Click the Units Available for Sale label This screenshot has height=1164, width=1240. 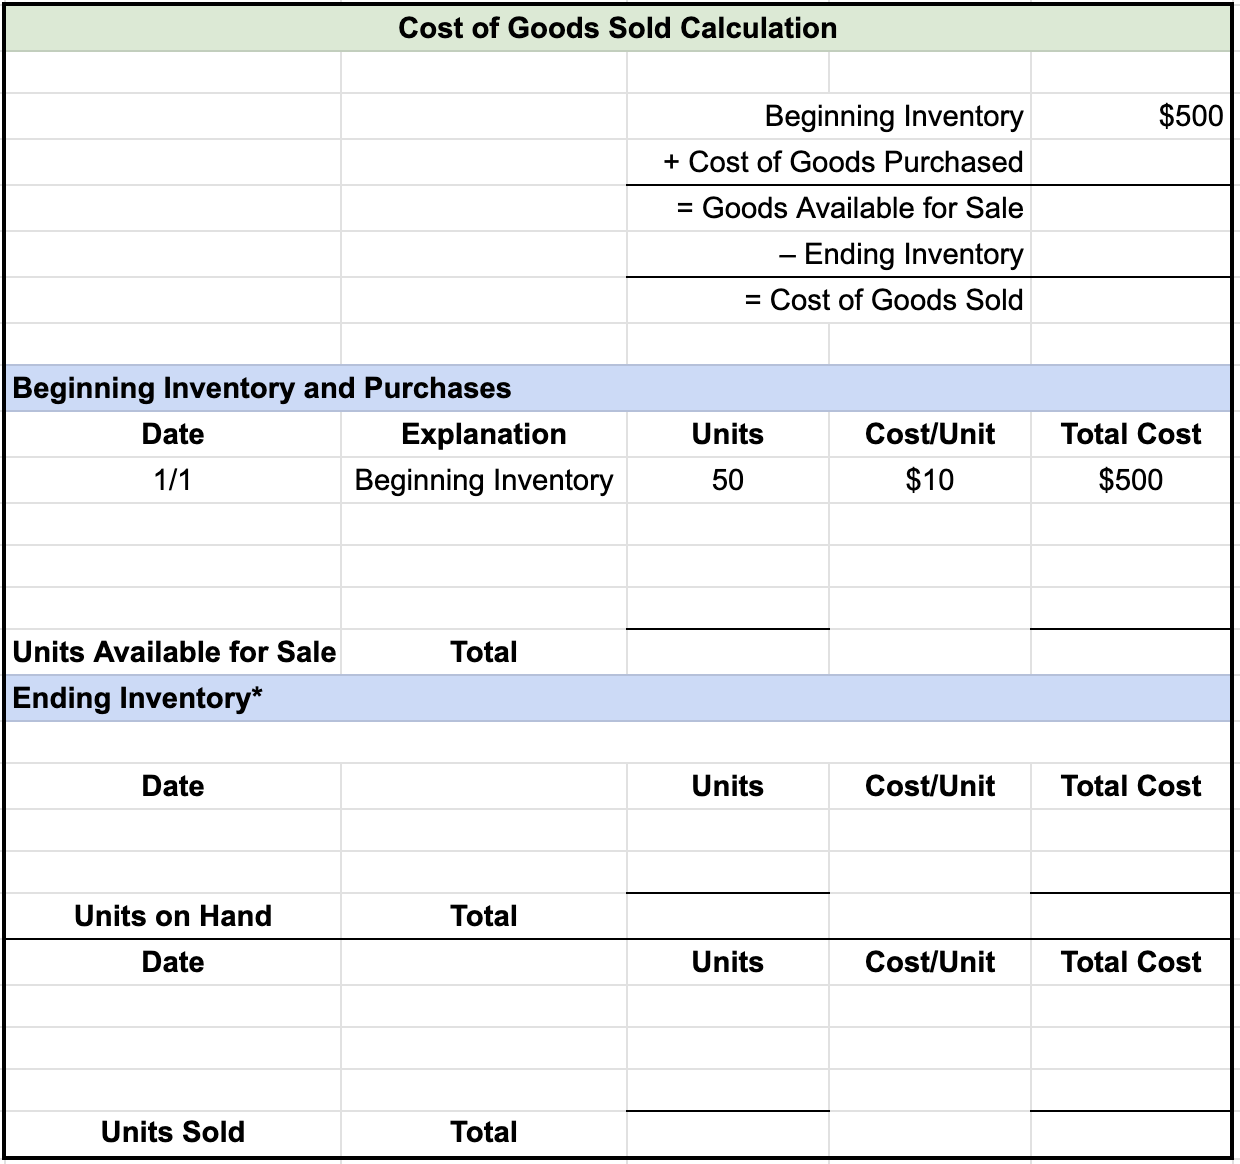pos(173,652)
